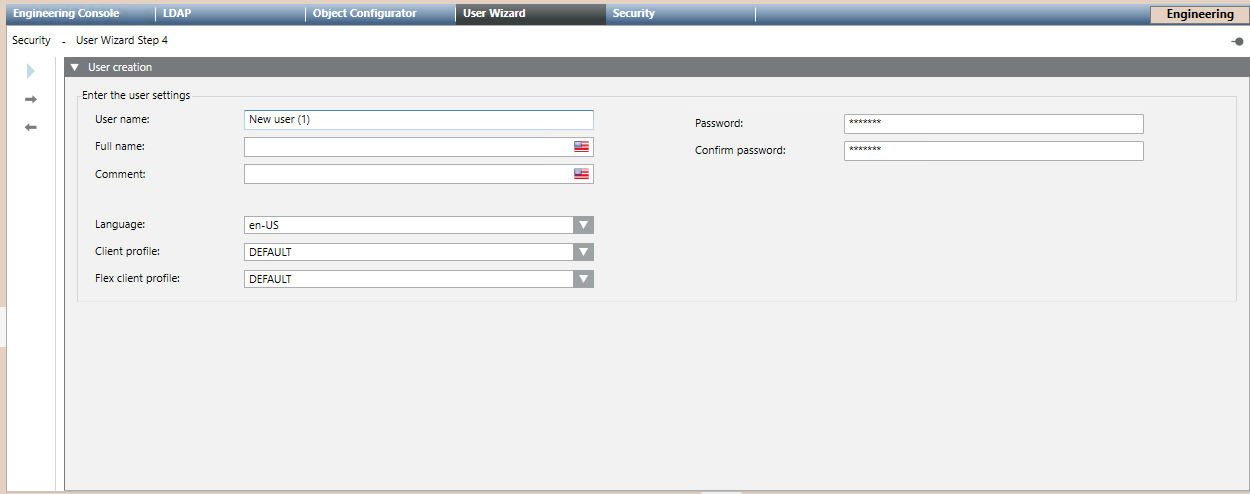This screenshot has width=1250, height=494.
Task: Select the Object Configurator tab
Action: pyautogui.click(x=364, y=14)
